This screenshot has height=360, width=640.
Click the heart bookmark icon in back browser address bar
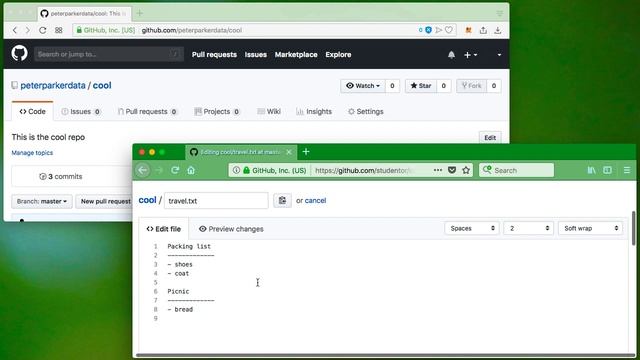point(449,30)
